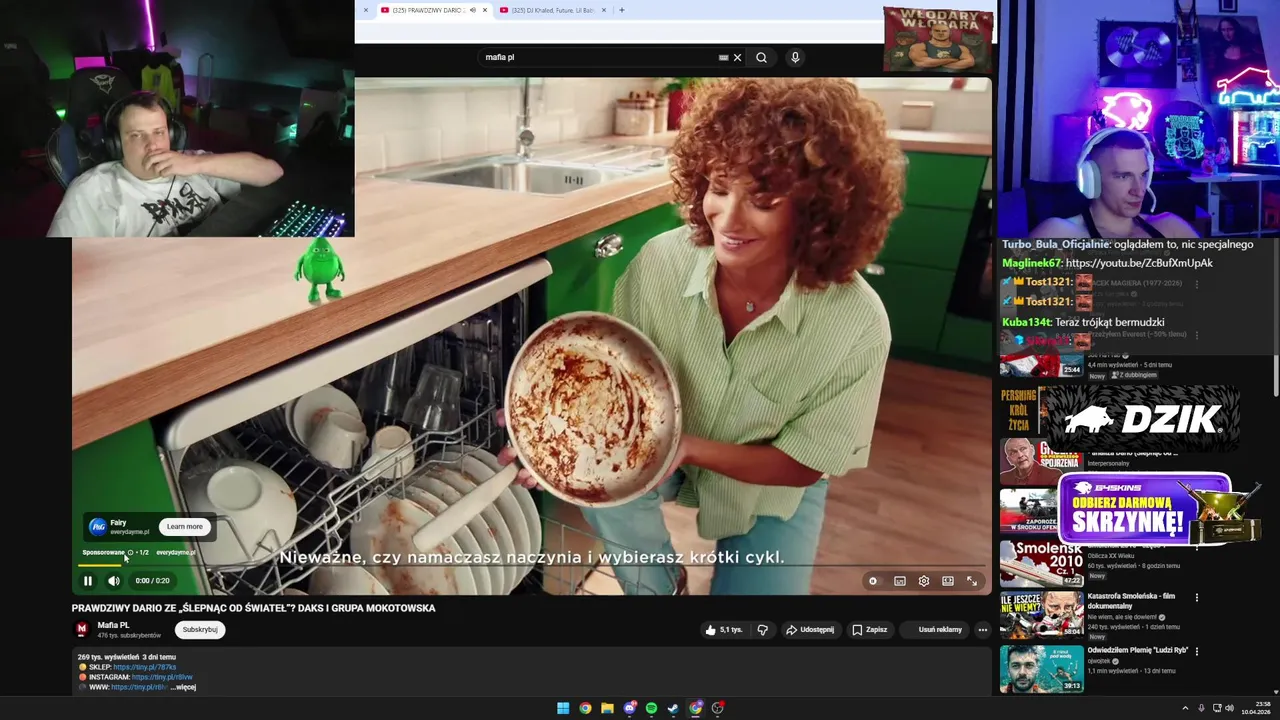Like the video with thumbs up
Image resolution: width=1280 pixels, height=720 pixels.
pos(724,630)
